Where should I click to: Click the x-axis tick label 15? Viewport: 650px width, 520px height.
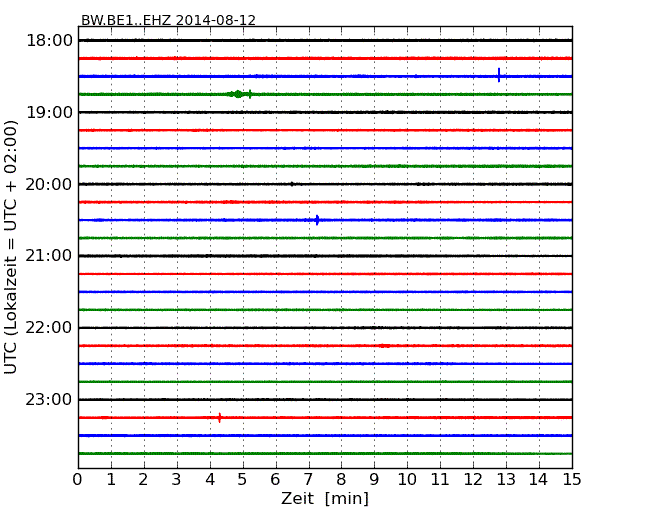point(572,479)
